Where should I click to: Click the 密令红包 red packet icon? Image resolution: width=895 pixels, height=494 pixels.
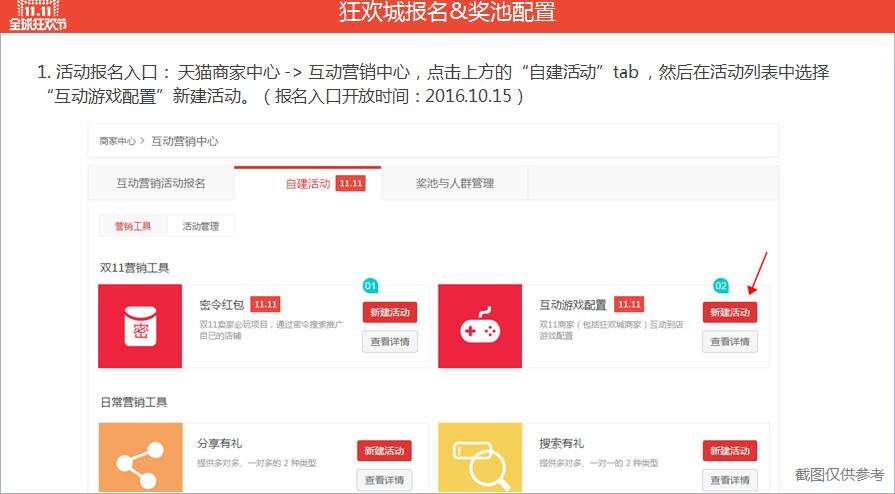pyautogui.click(x=140, y=326)
